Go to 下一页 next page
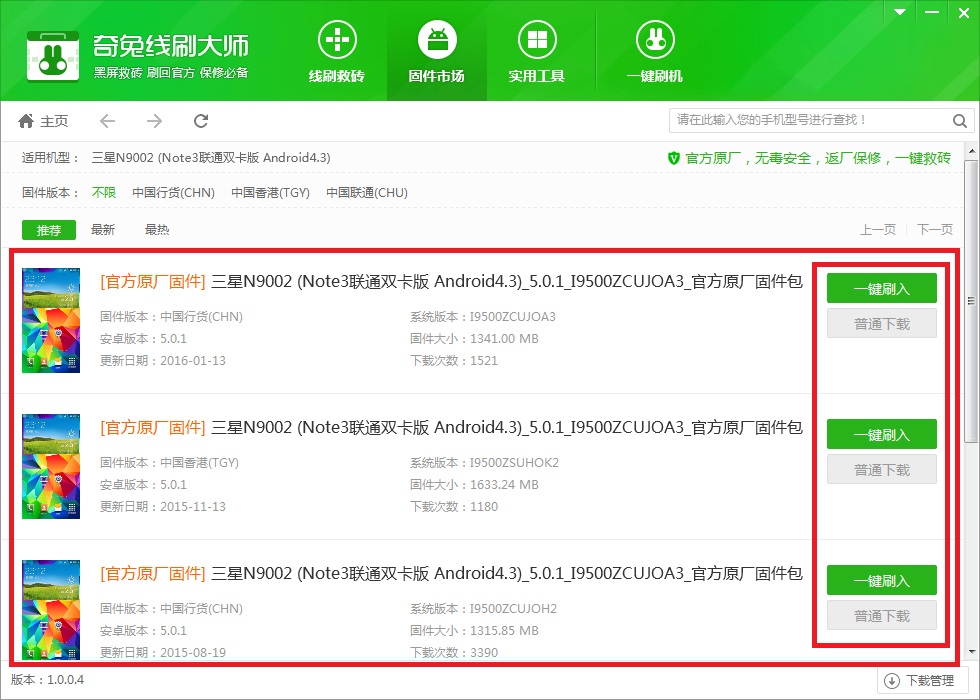Screen dimensions: 980x700 pos(935,229)
